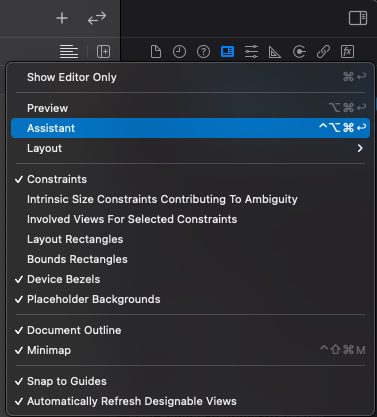
Task: Open the Size inspector ruler icon
Action: pos(275,52)
